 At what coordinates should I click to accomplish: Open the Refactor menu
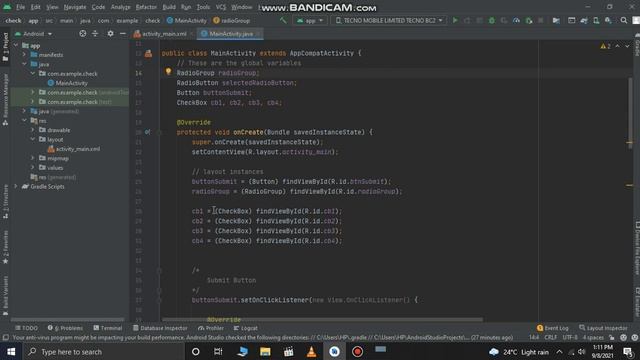[146, 7]
